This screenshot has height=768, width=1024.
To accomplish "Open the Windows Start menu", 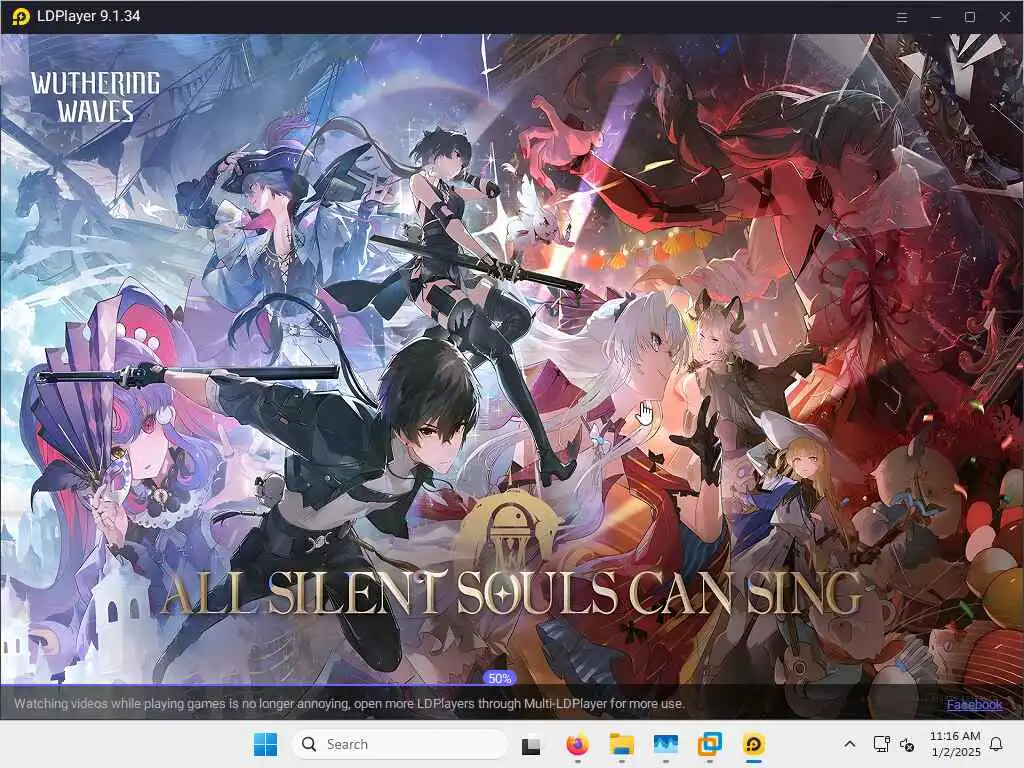I will pos(265,744).
